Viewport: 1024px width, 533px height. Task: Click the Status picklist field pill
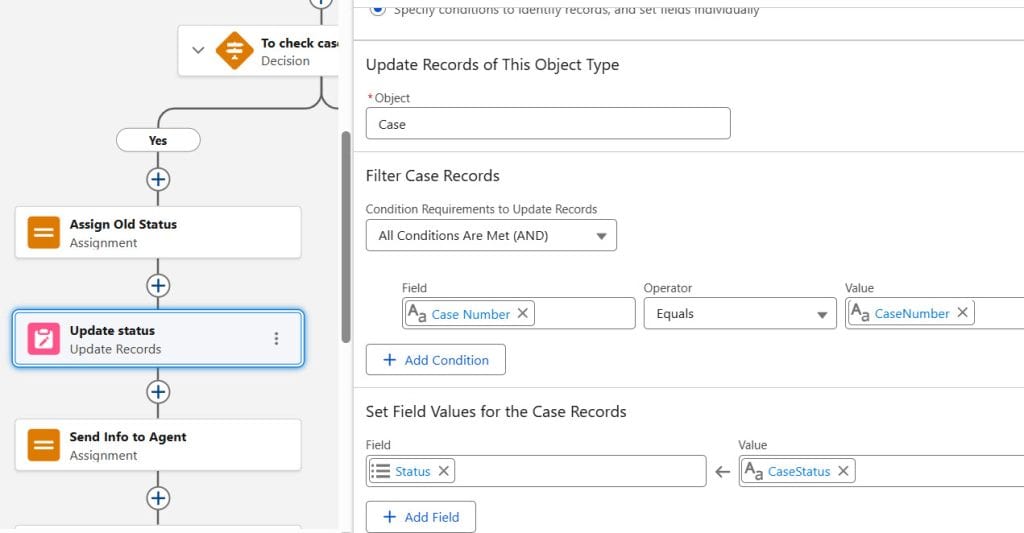[412, 471]
